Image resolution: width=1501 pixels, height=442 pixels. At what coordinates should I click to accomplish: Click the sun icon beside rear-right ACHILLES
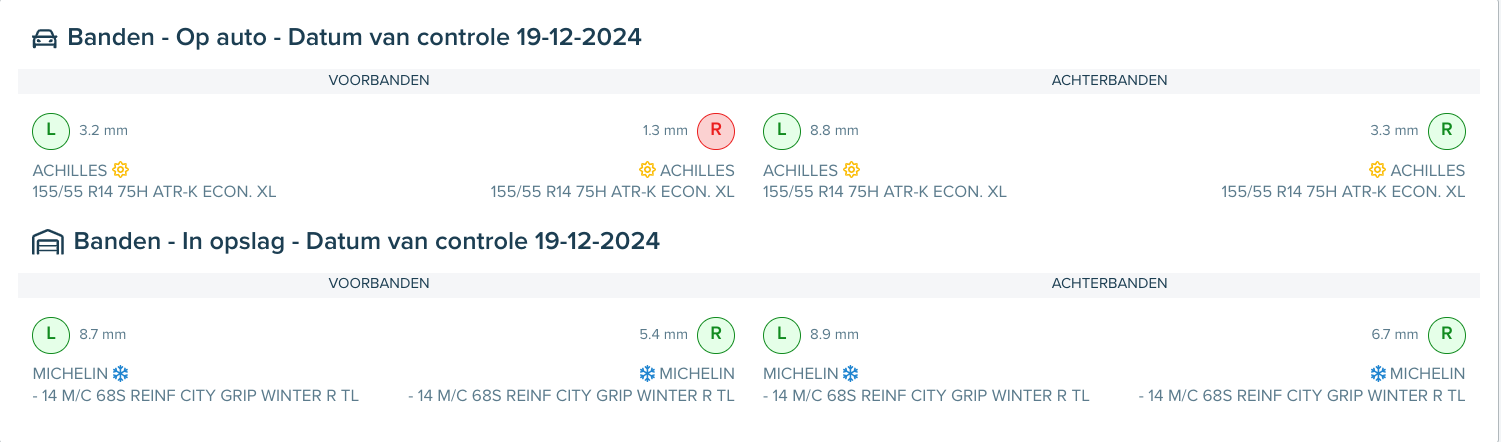pos(1377,170)
